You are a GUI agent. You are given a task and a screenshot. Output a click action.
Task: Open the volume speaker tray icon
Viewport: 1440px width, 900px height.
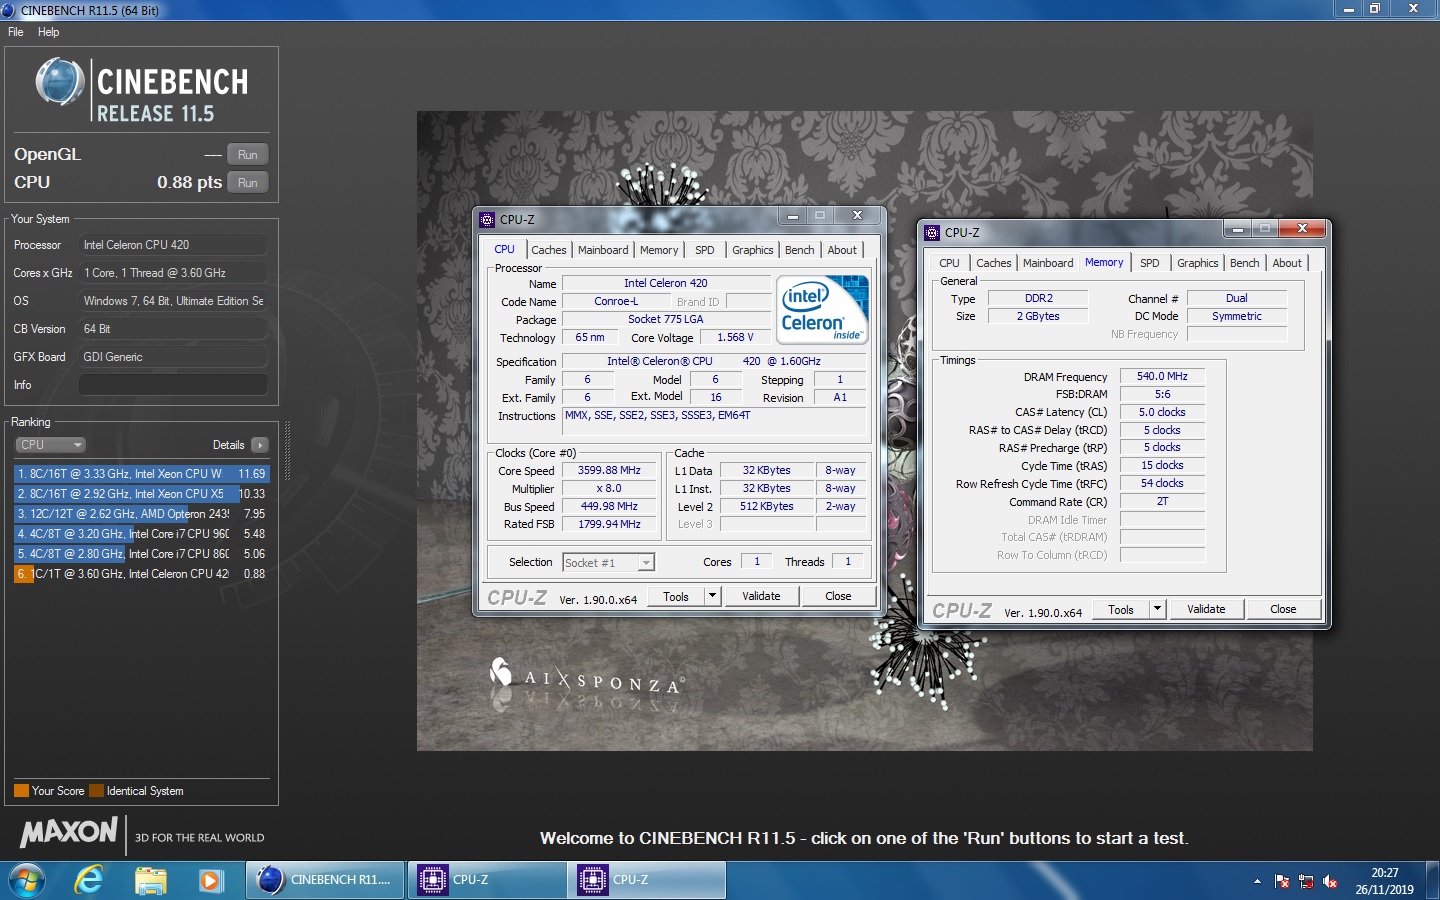1330,881
